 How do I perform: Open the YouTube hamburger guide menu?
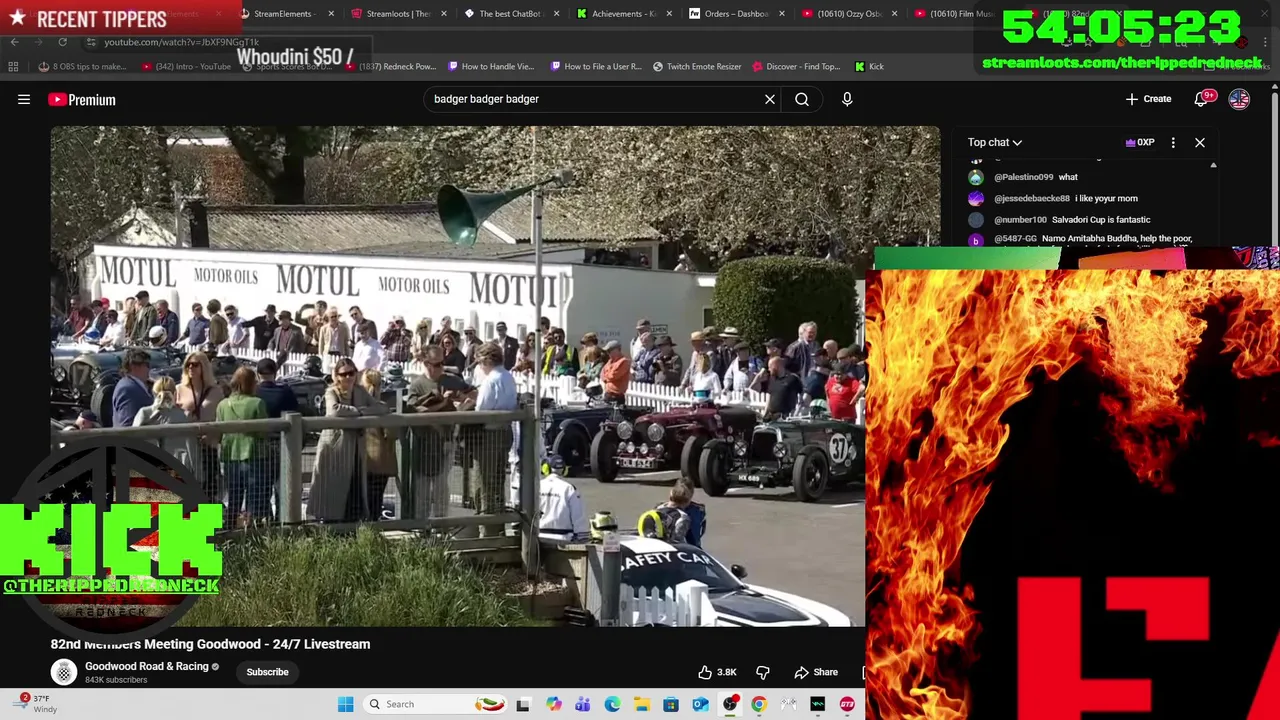(24, 99)
